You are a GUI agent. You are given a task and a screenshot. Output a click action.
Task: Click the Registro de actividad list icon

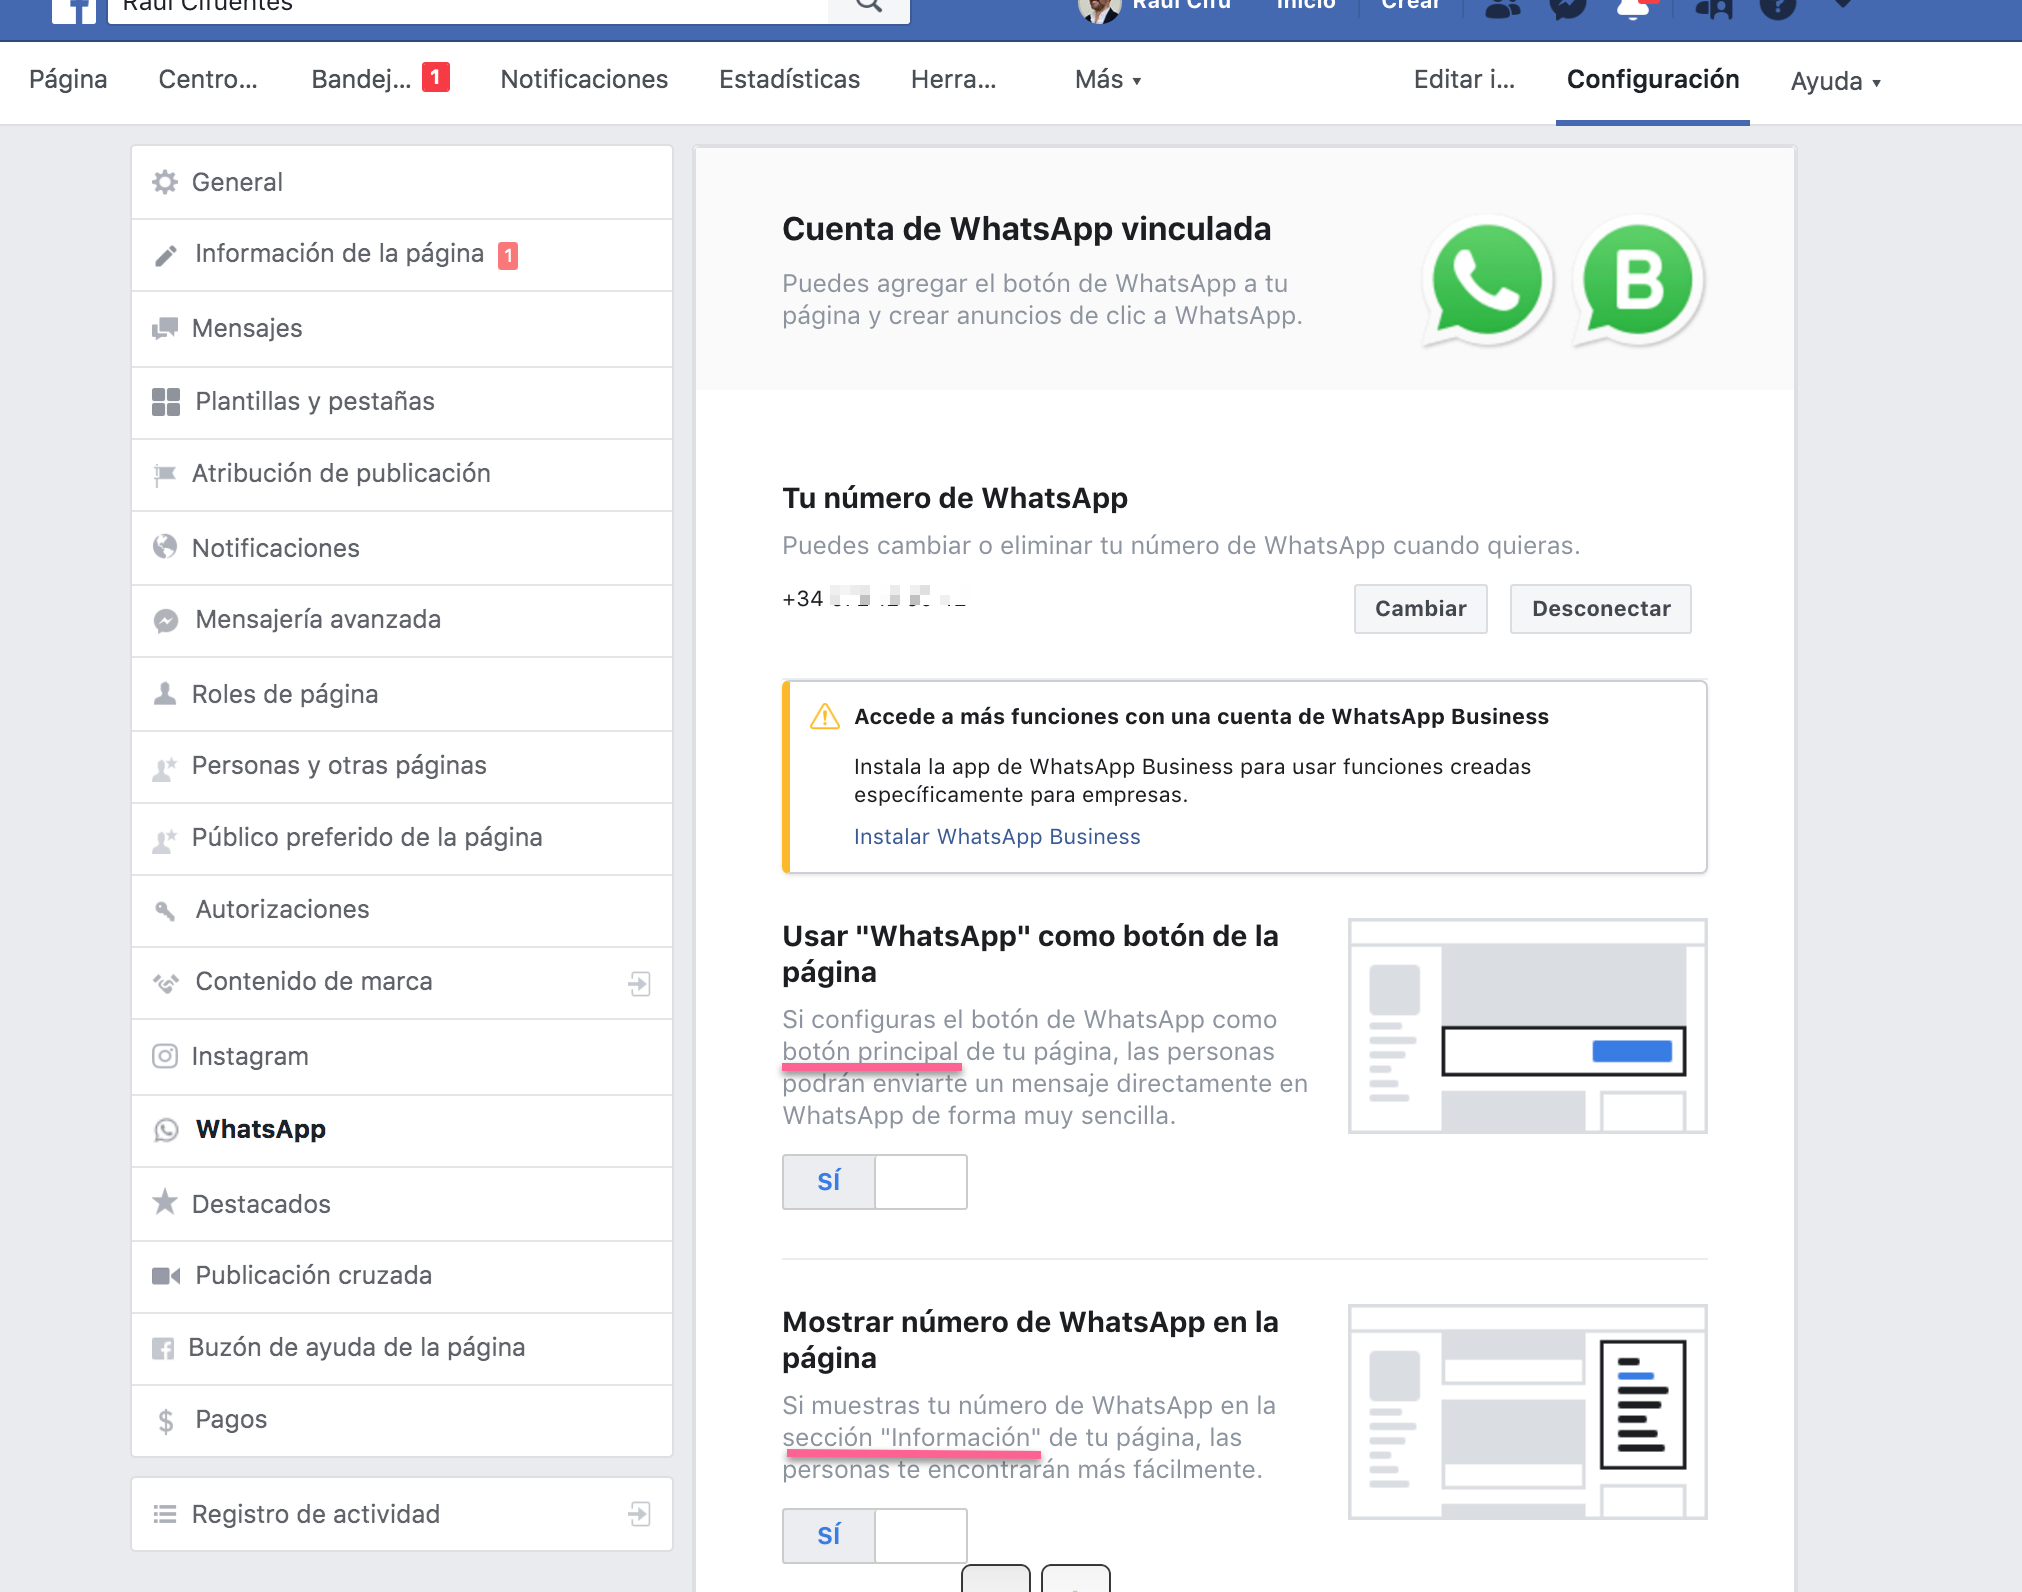coord(165,1514)
